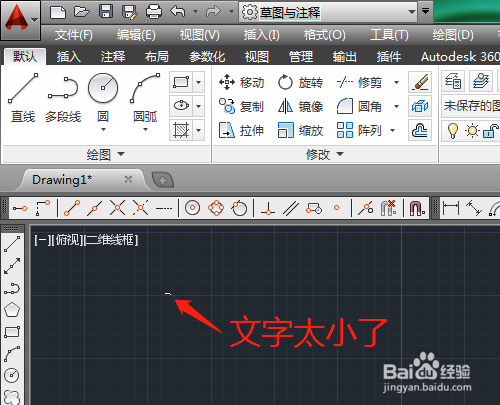Click the Save As icon
Viewport: 500px width, 405px height.
coord(130,12)
